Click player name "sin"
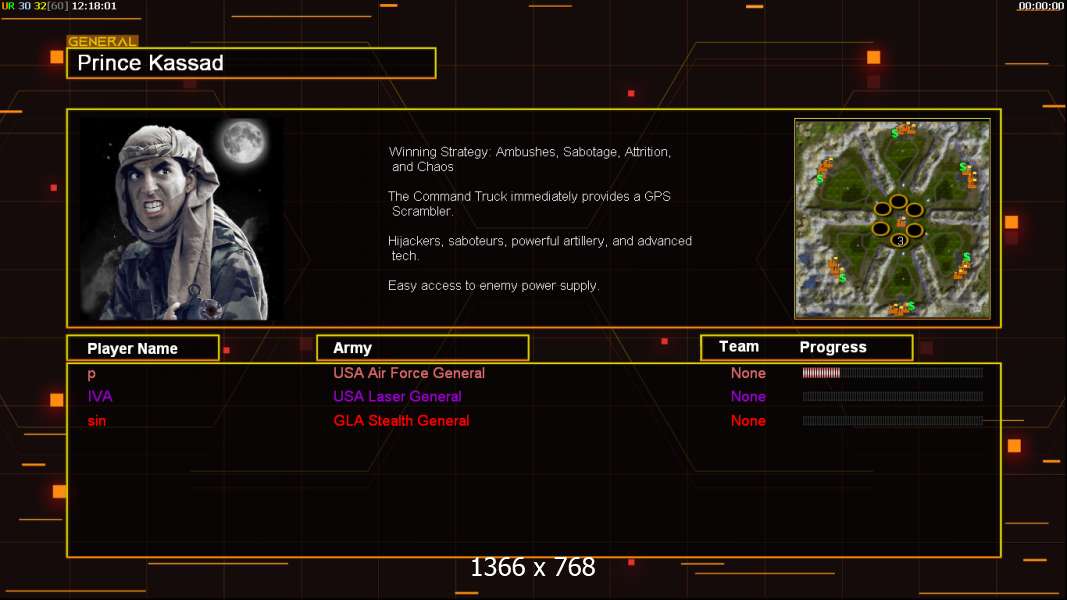The height and width of the screenshot is (600, 1067). point(97,420)
